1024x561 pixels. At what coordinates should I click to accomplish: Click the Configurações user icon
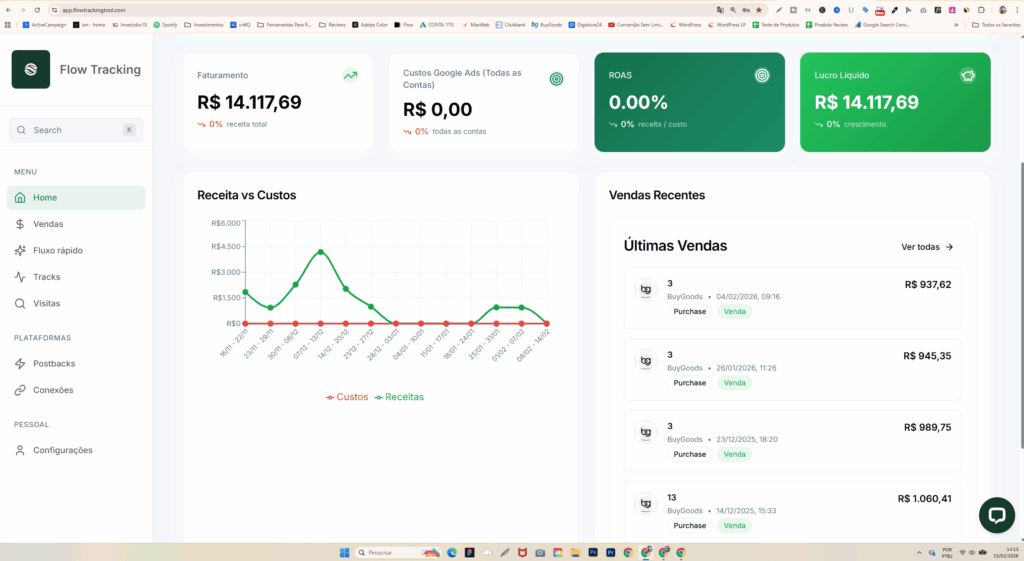[20, 450]
